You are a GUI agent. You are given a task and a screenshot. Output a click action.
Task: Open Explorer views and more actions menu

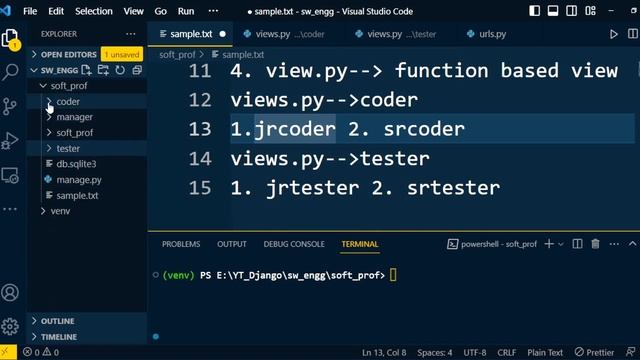[x=131, y=34]
